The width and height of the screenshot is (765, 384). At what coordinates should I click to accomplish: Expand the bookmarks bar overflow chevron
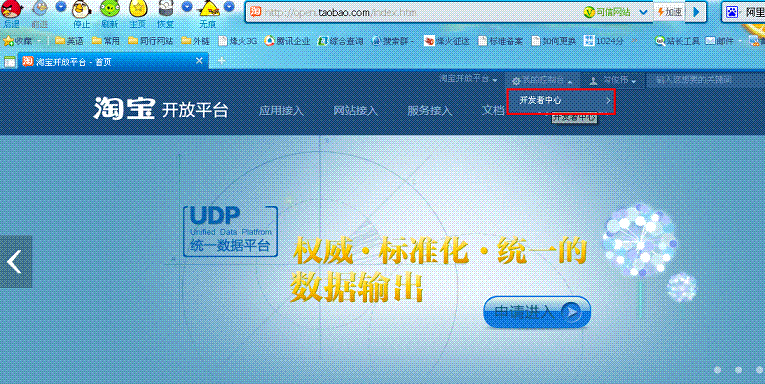tap(635, 41)
